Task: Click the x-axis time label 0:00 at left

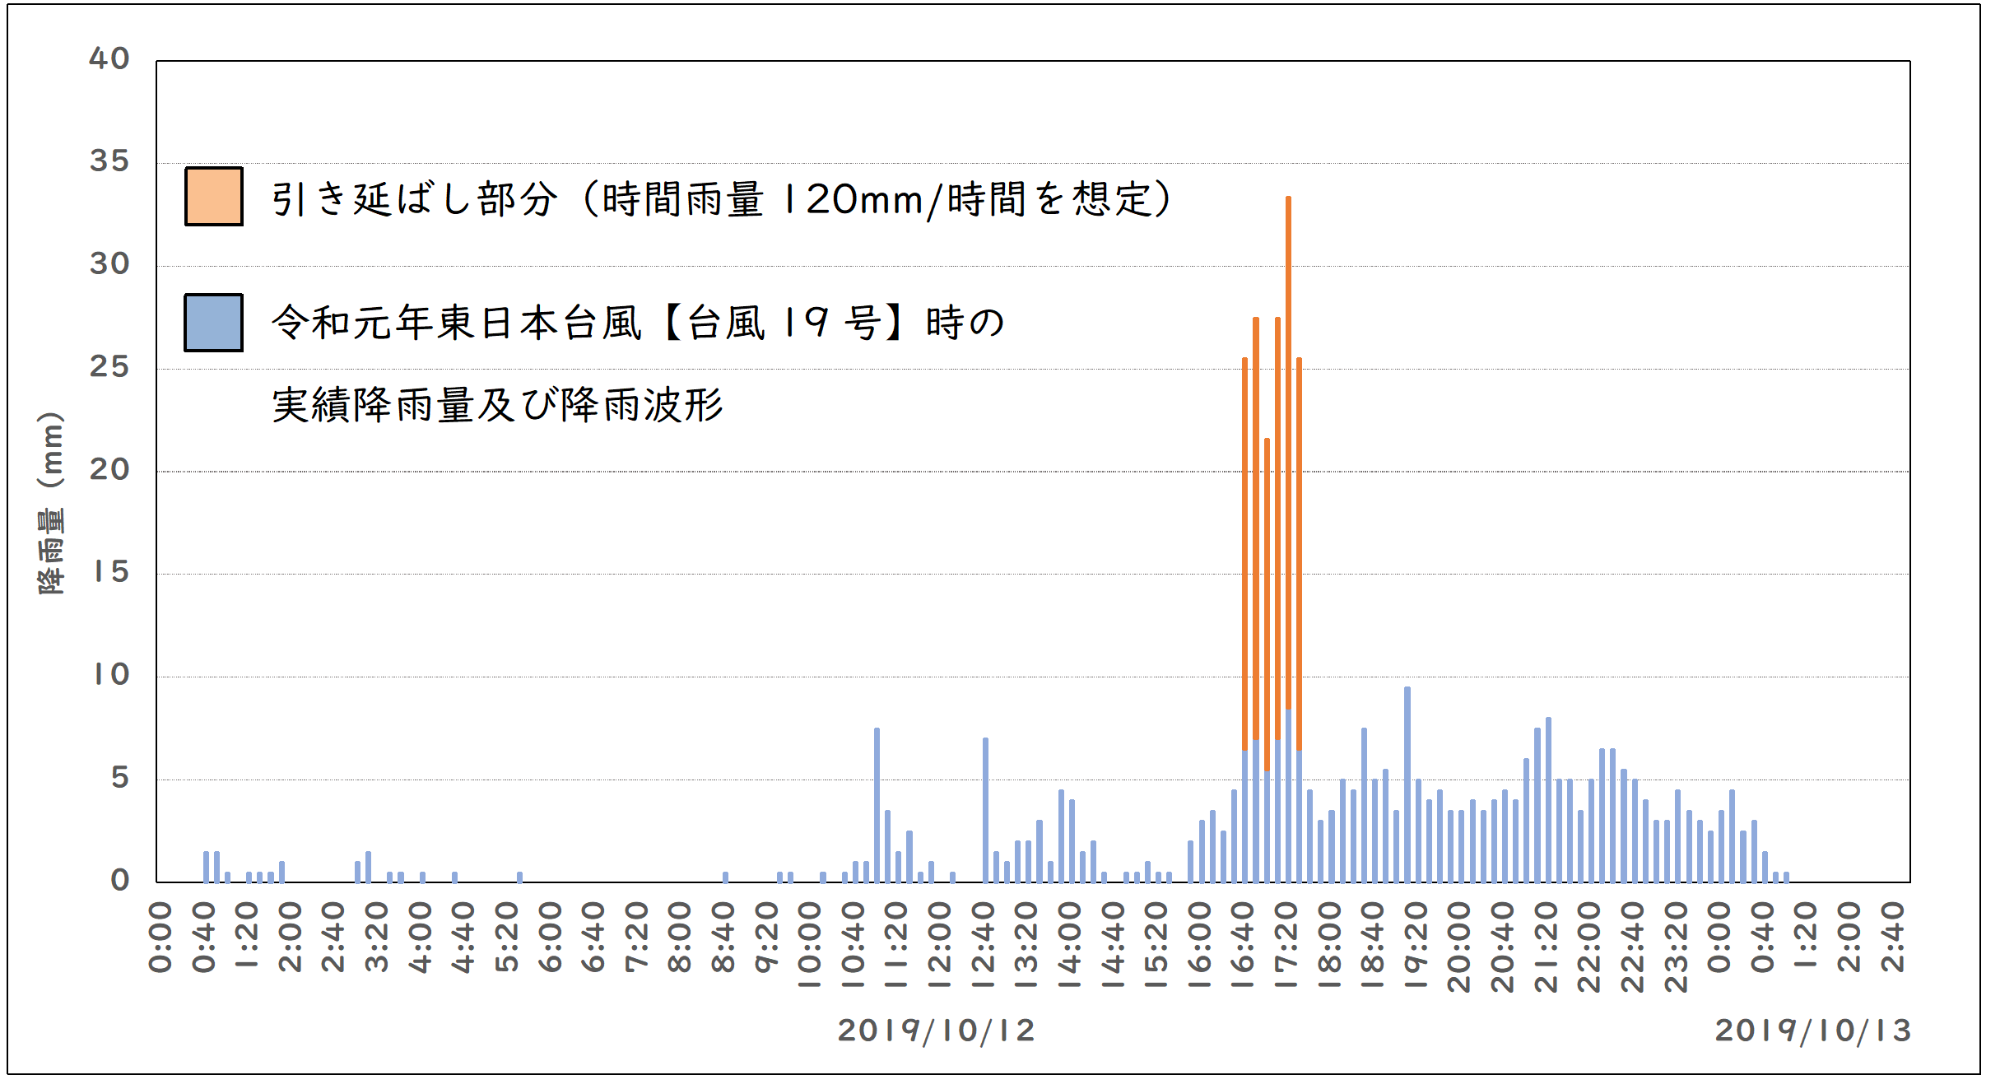Action: pyautogui.click(x=160, y=937)
